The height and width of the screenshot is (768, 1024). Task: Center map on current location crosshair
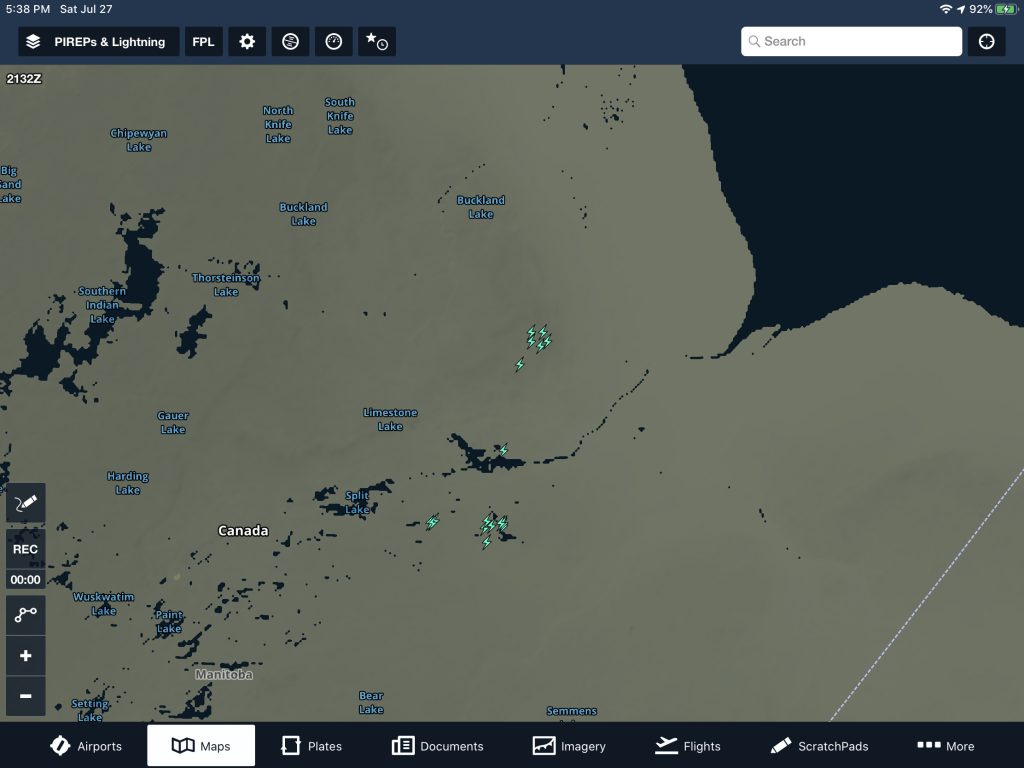987,42
